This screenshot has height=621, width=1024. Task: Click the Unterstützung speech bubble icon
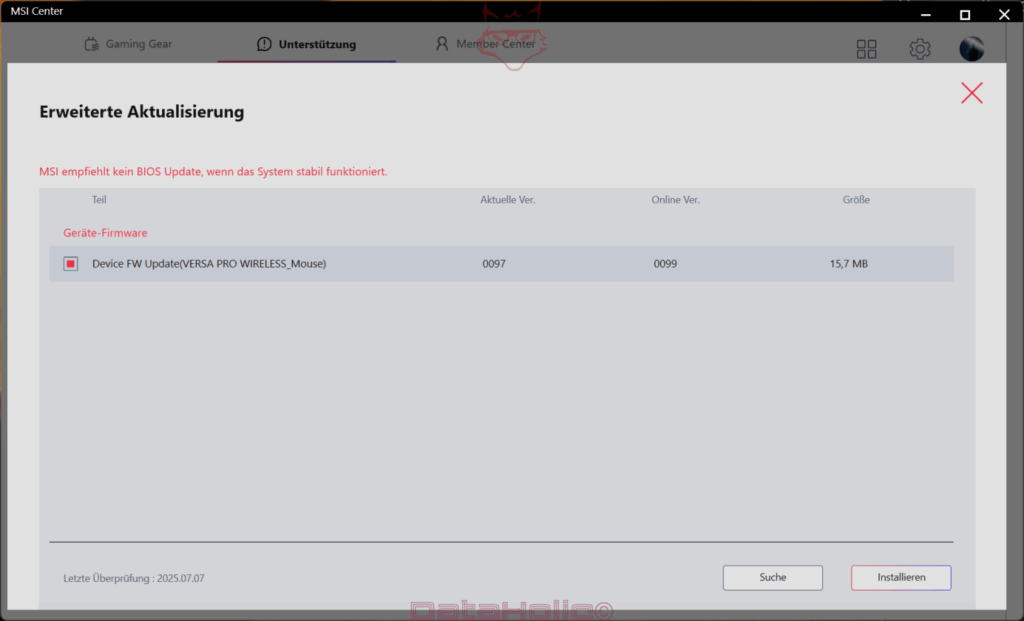click(264, 44)
